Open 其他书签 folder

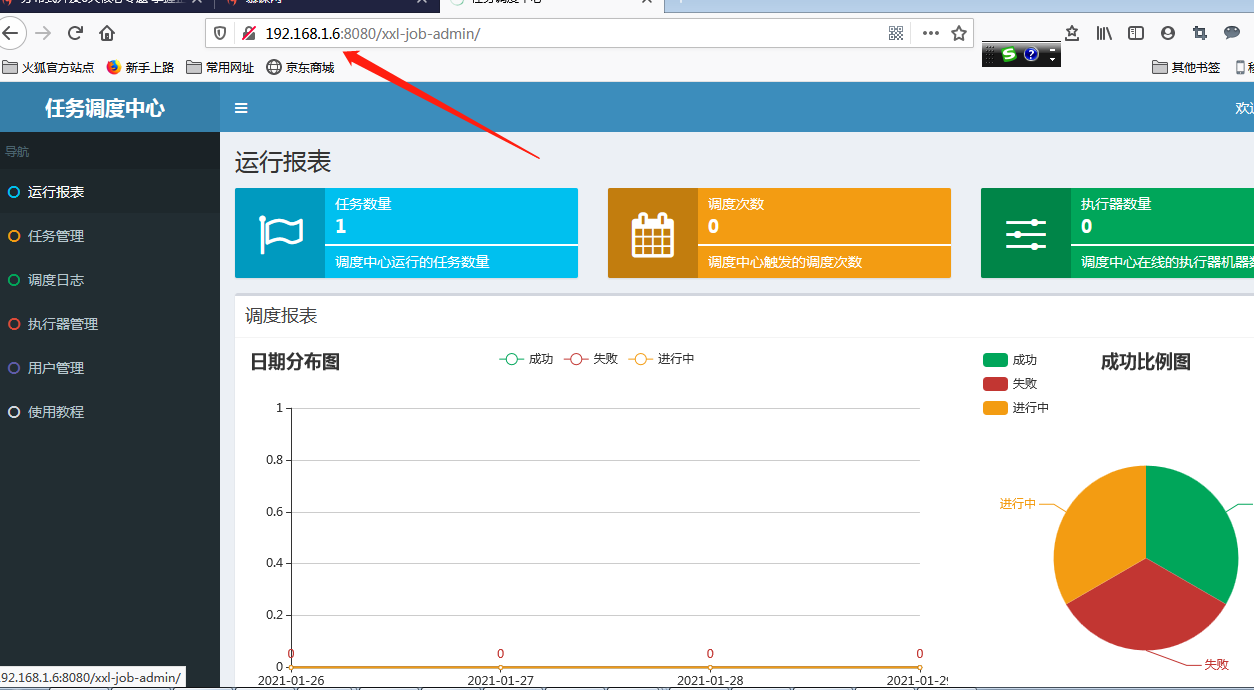coord(1186,68)
